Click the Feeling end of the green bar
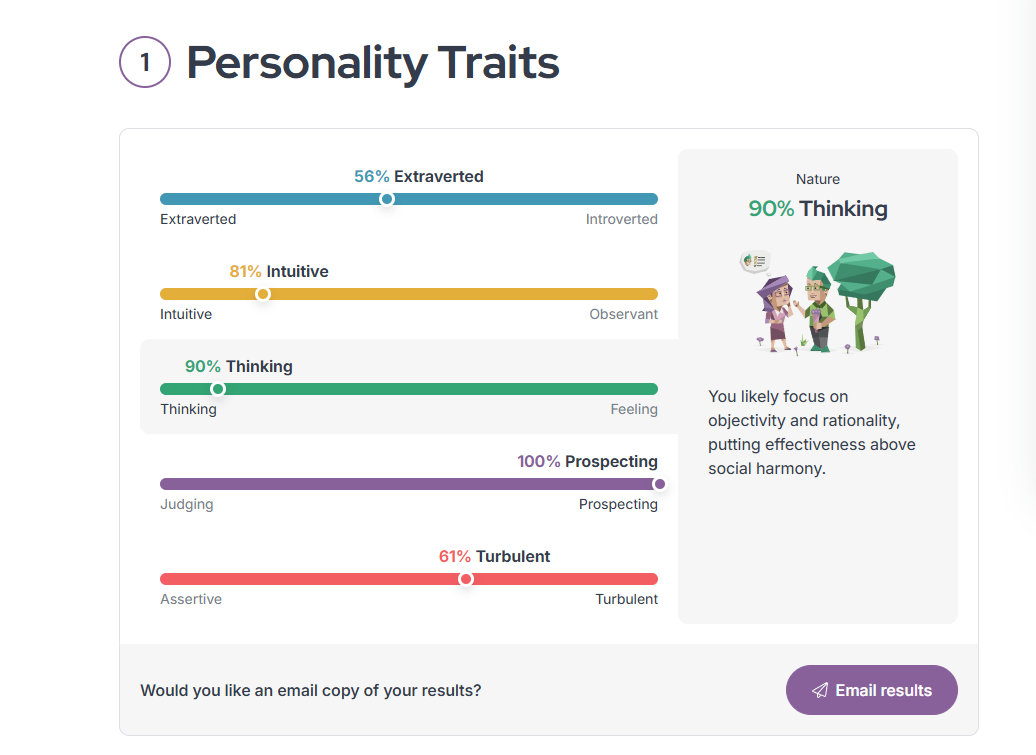This screenshot has height=755, width=1036. [x=634, y=409]
